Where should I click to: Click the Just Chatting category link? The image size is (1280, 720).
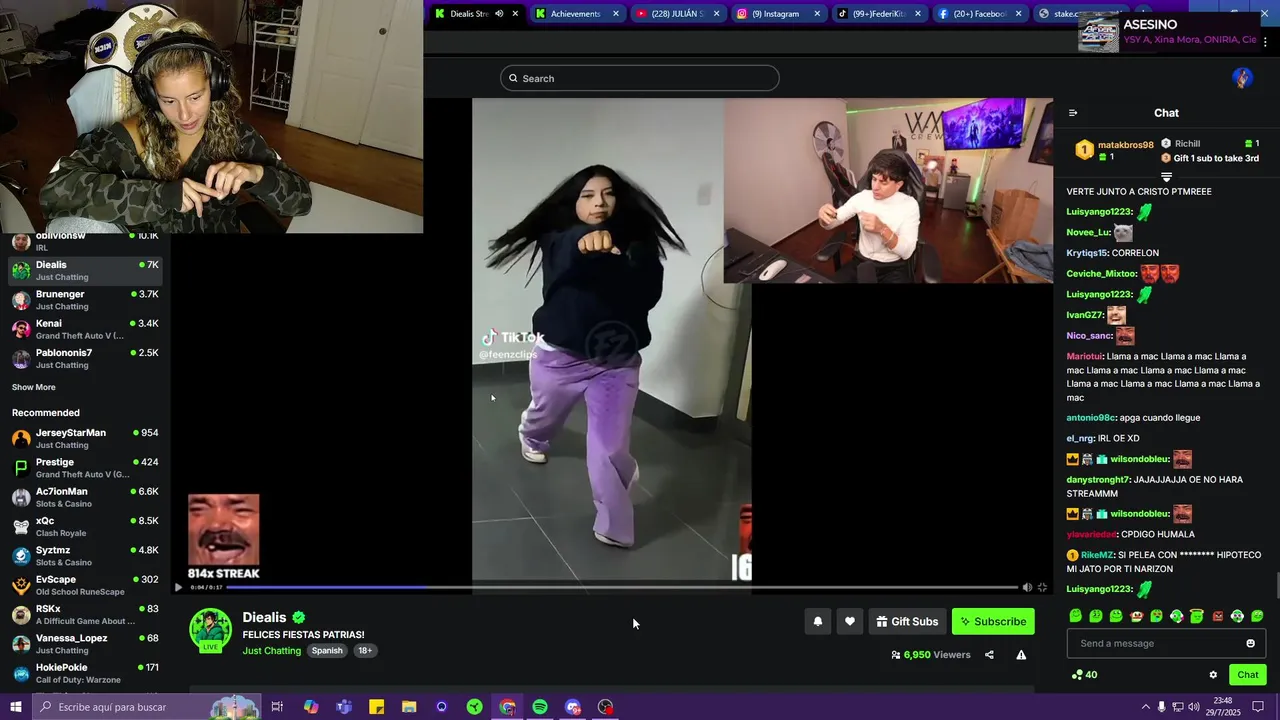pos(271,651)
